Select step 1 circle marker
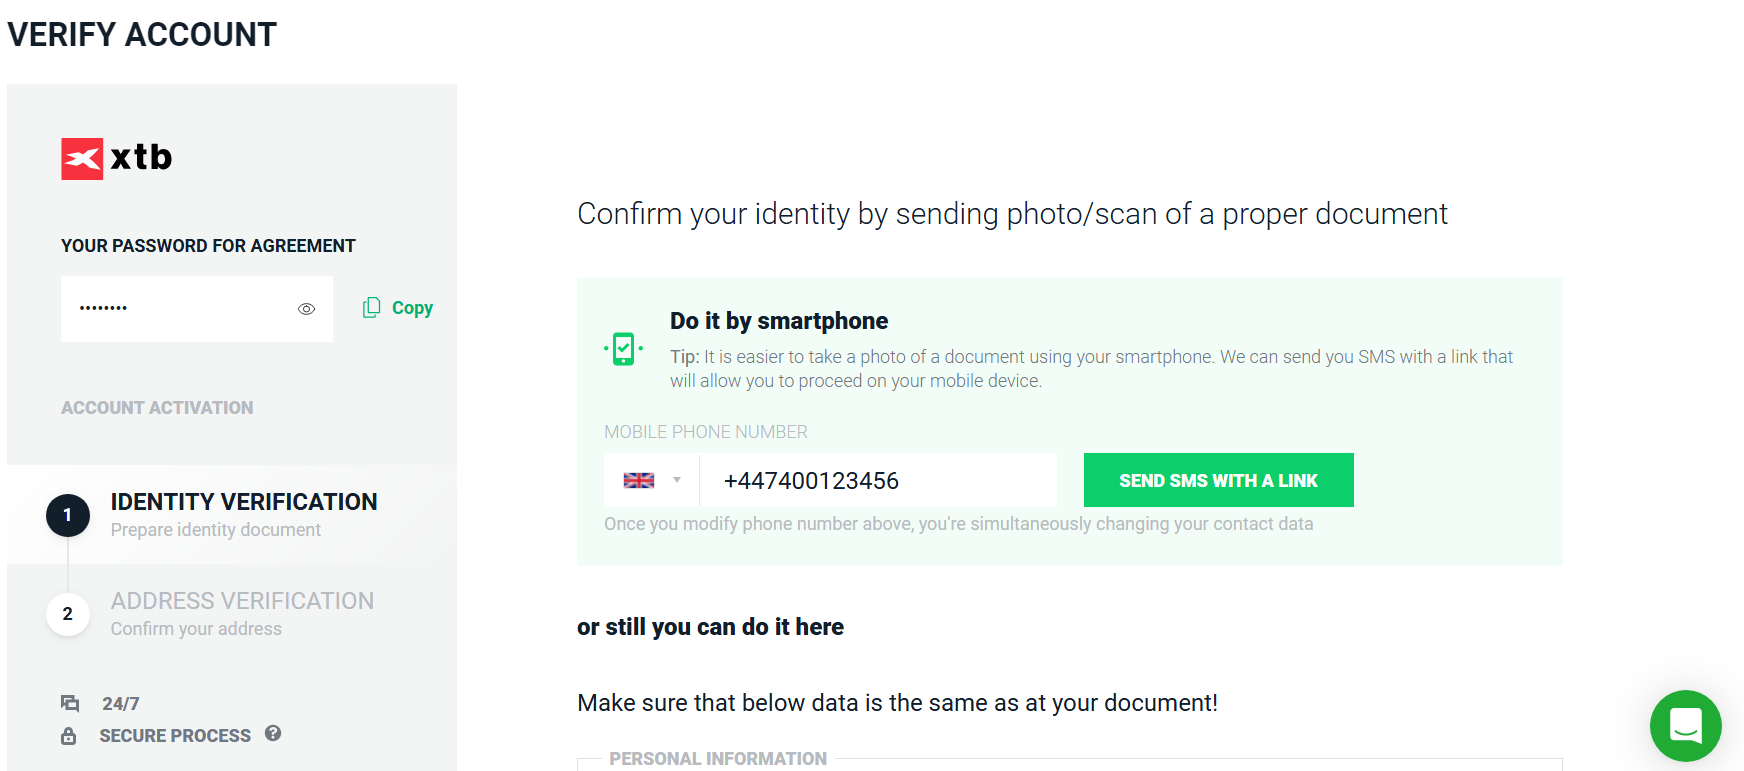This screenshot has width=1744, height=771. pos(68,515)
